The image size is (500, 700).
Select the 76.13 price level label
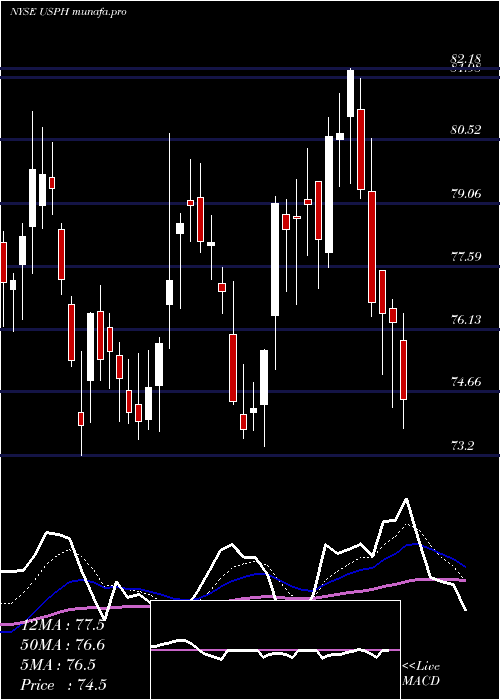(466, 319)
